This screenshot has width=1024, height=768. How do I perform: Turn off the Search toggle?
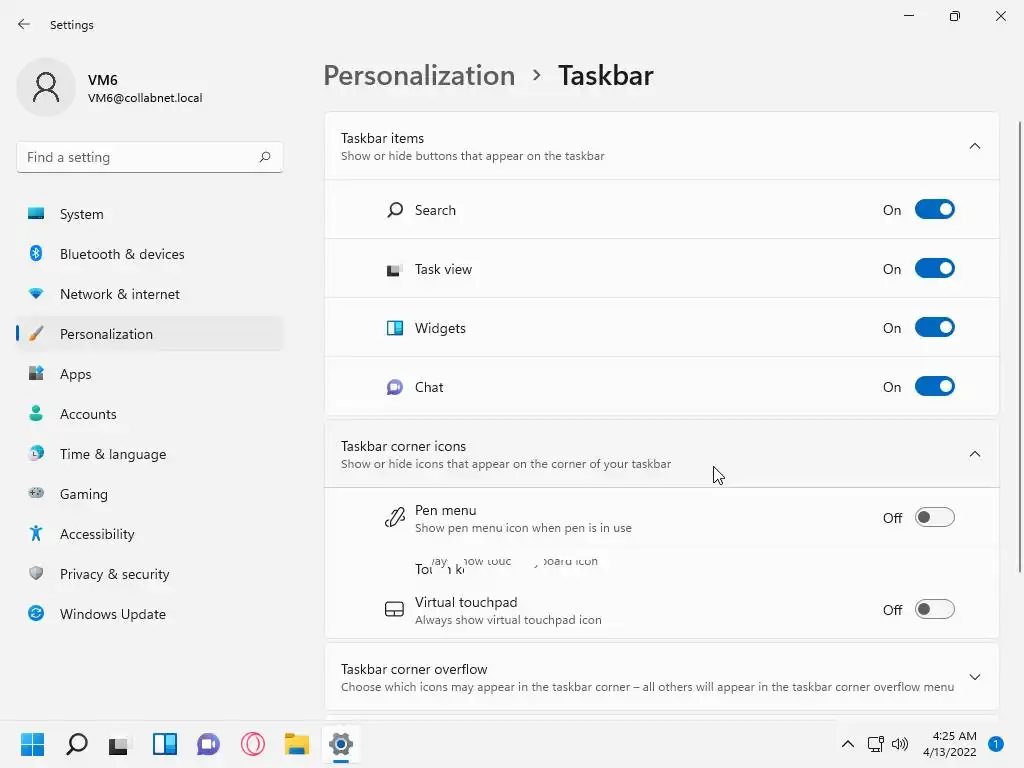click(935, 210)
